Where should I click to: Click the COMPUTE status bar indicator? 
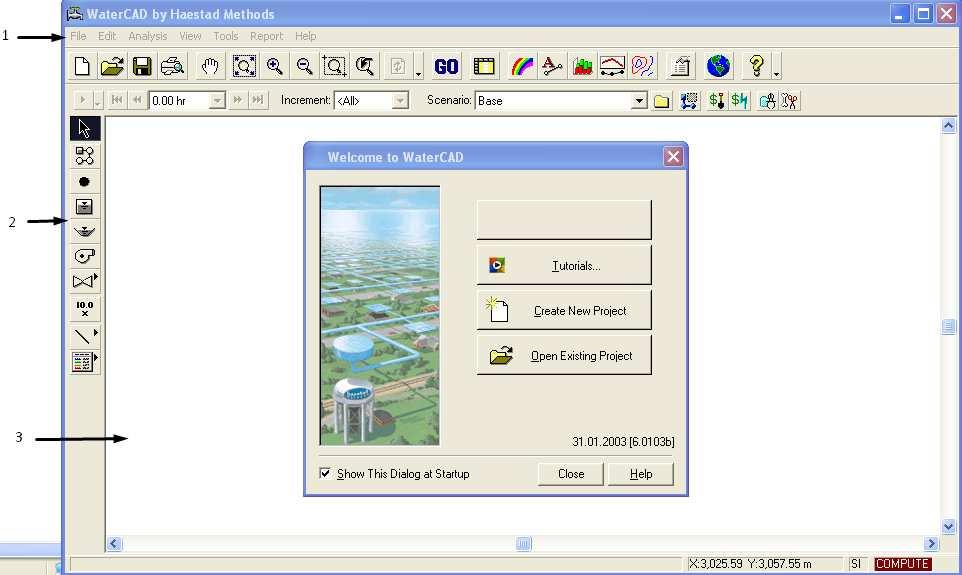pyautogui.click(x=902, y=563)
